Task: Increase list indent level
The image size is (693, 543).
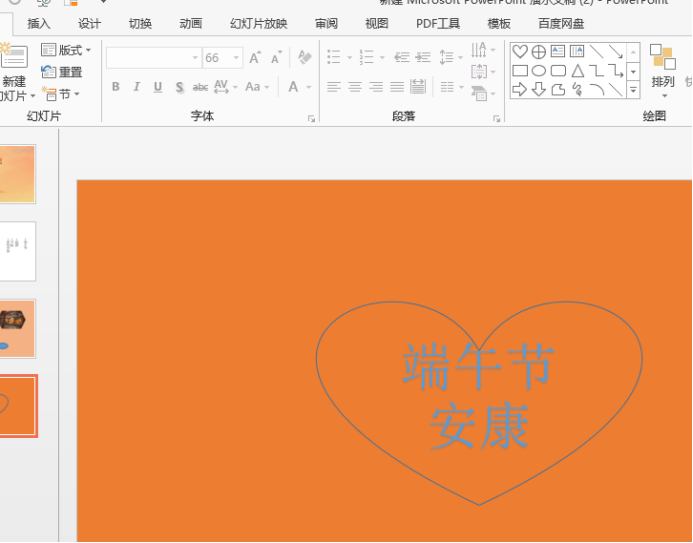Action: tap(423, 57)
